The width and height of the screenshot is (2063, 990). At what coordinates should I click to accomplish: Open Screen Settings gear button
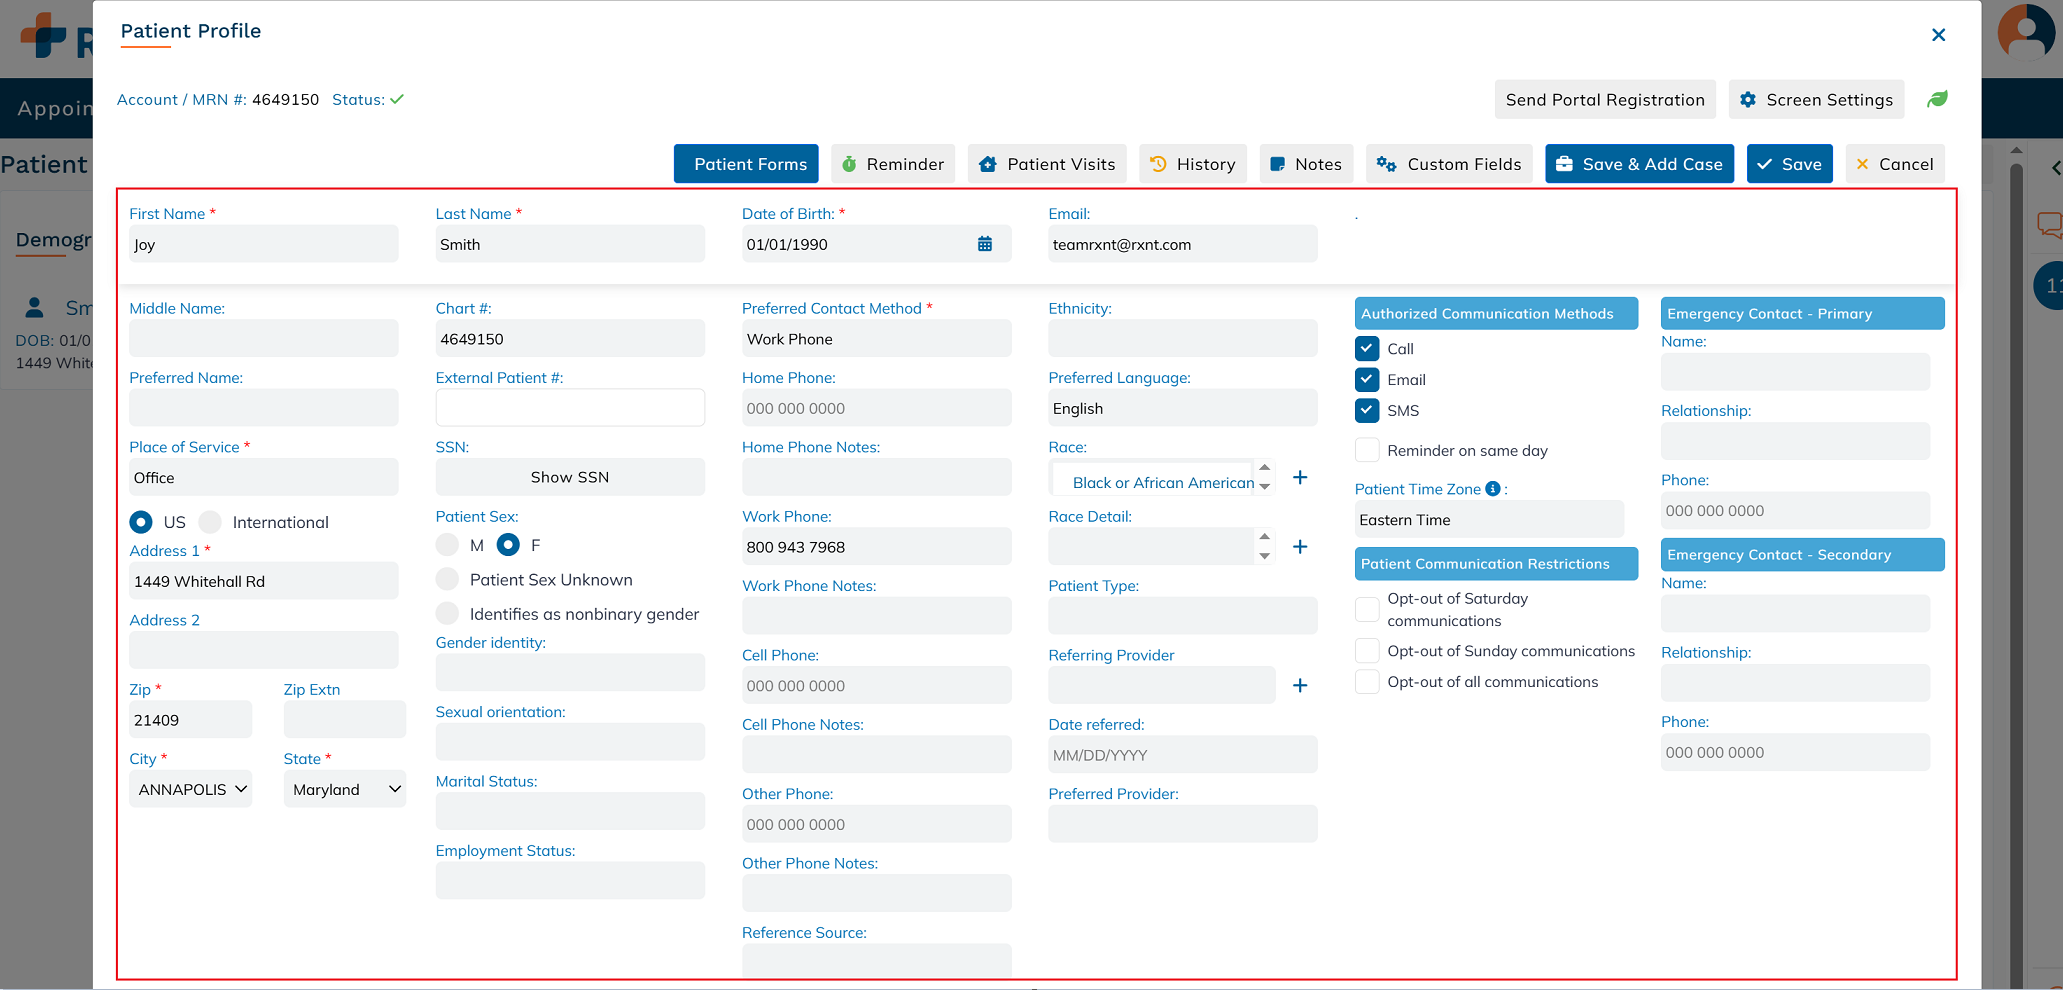pos(1816,100)
